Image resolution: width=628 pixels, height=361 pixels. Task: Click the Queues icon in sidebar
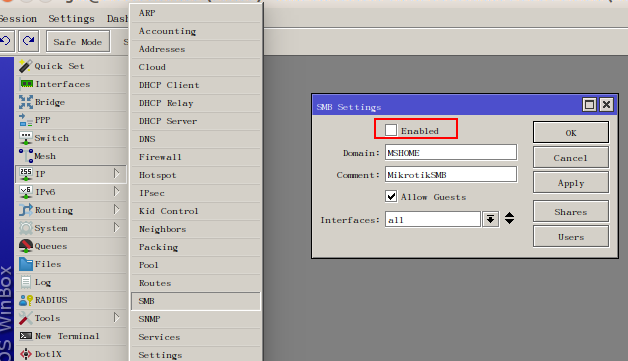click(x=26, y=246)
